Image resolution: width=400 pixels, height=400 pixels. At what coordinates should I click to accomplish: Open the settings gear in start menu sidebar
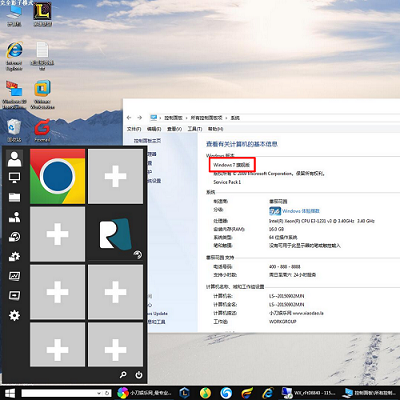(14, 315)
